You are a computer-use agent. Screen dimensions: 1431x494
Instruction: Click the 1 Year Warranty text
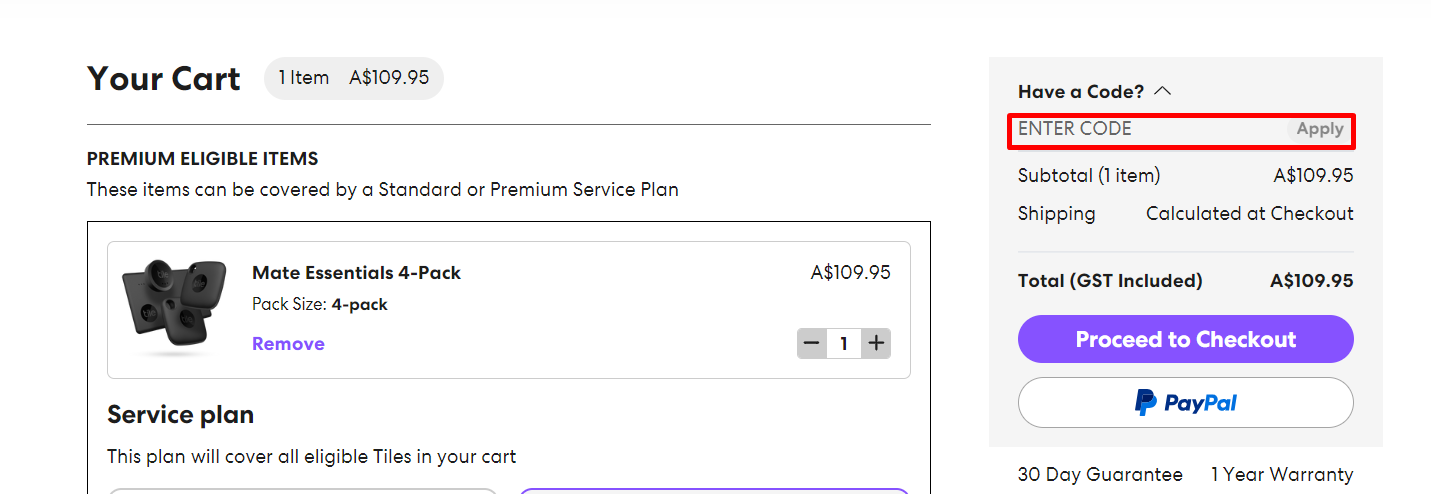(1281, 475)
